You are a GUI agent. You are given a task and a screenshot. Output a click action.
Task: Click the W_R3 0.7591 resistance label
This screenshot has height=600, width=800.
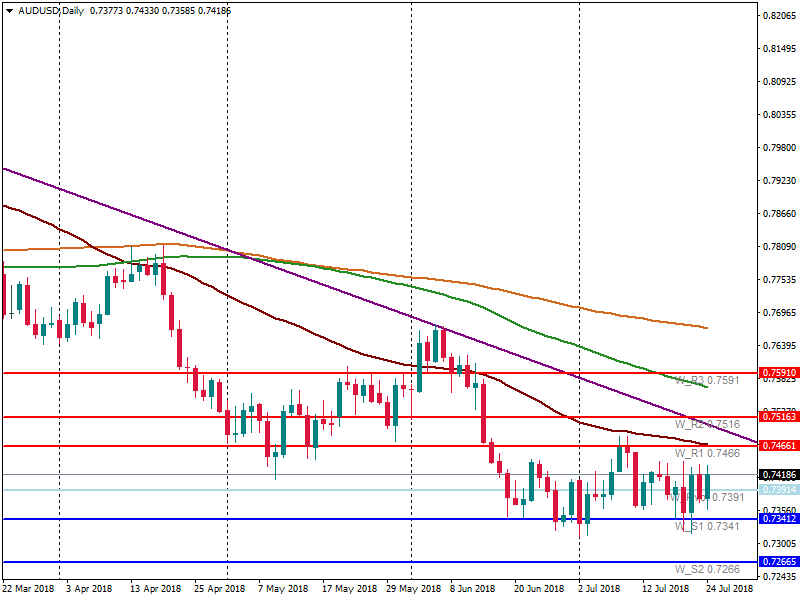pyautogui.click(x=706, y=380)
